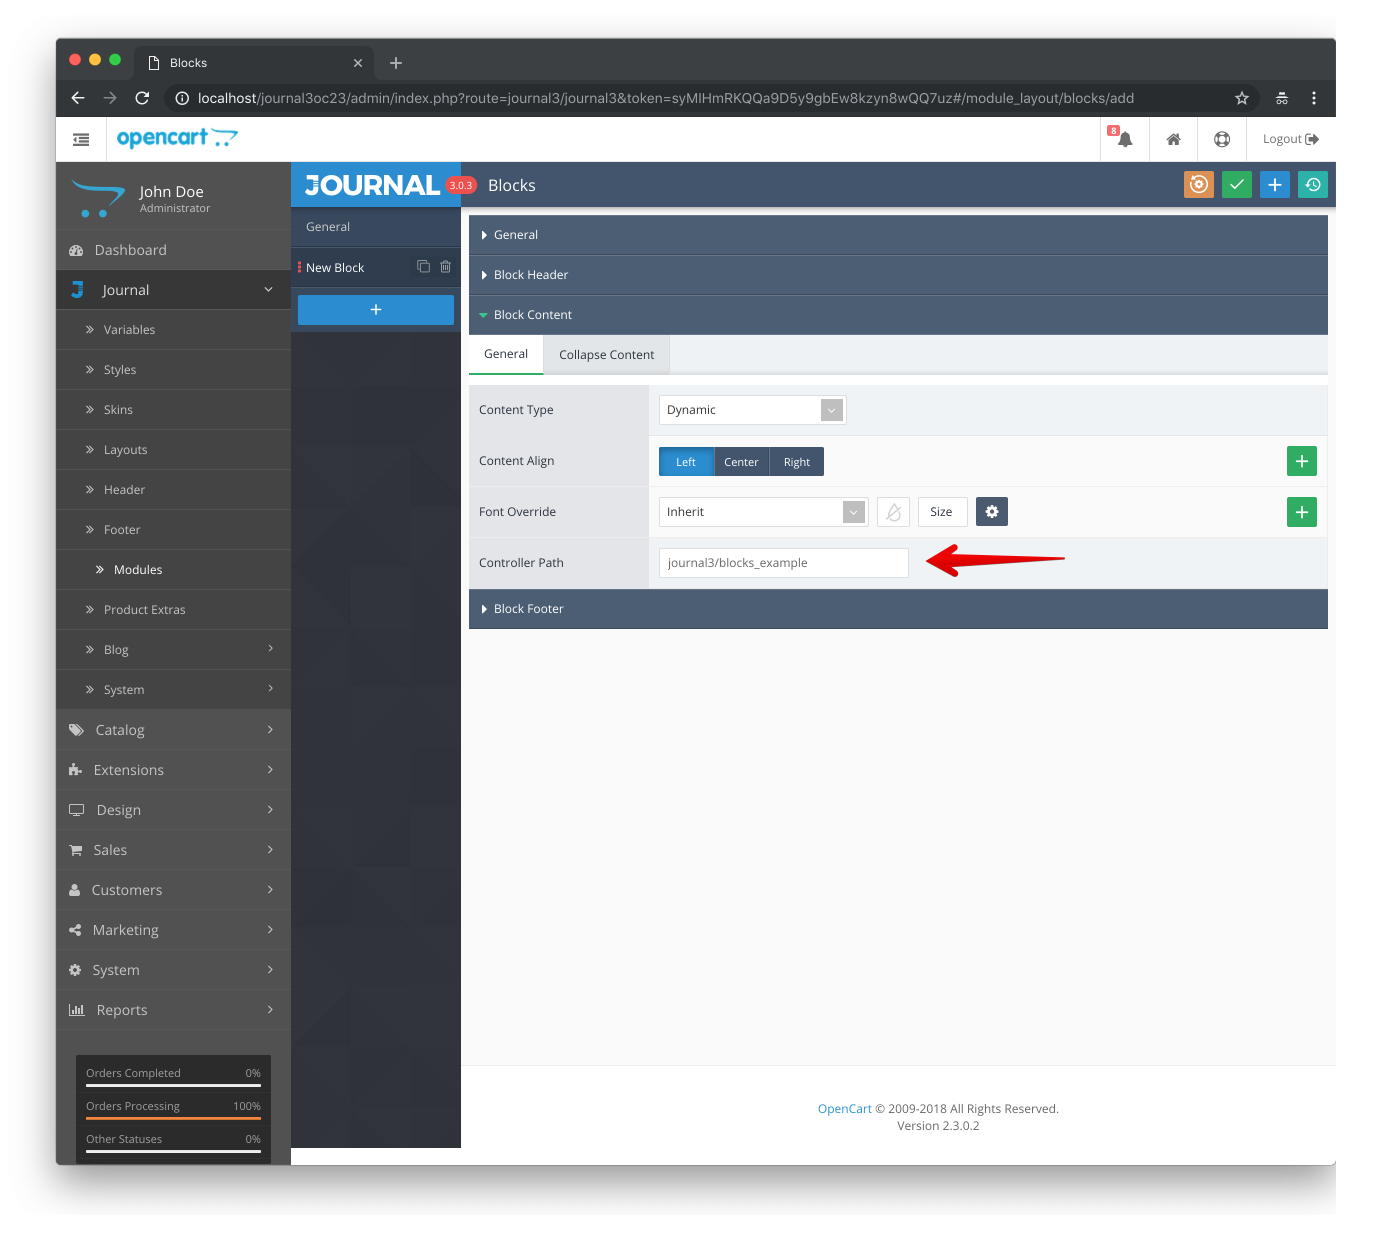Open Chrome three-dot menu
This screenshot has height=1239, width=1392.
click(x=1314, y=98)
